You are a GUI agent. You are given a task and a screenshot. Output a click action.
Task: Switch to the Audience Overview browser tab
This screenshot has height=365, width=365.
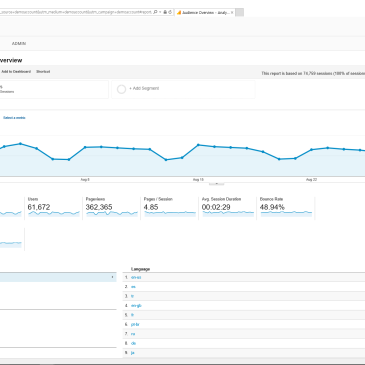[205, 13]
